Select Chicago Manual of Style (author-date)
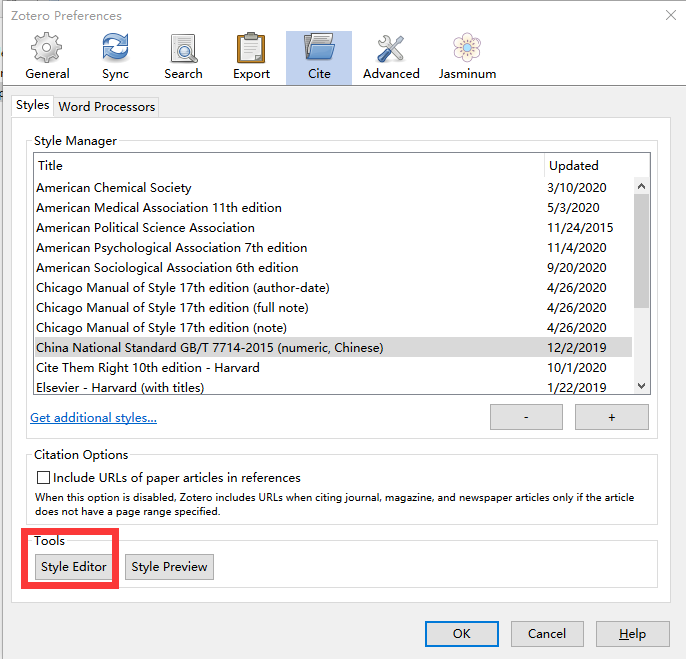 [333, 287]
